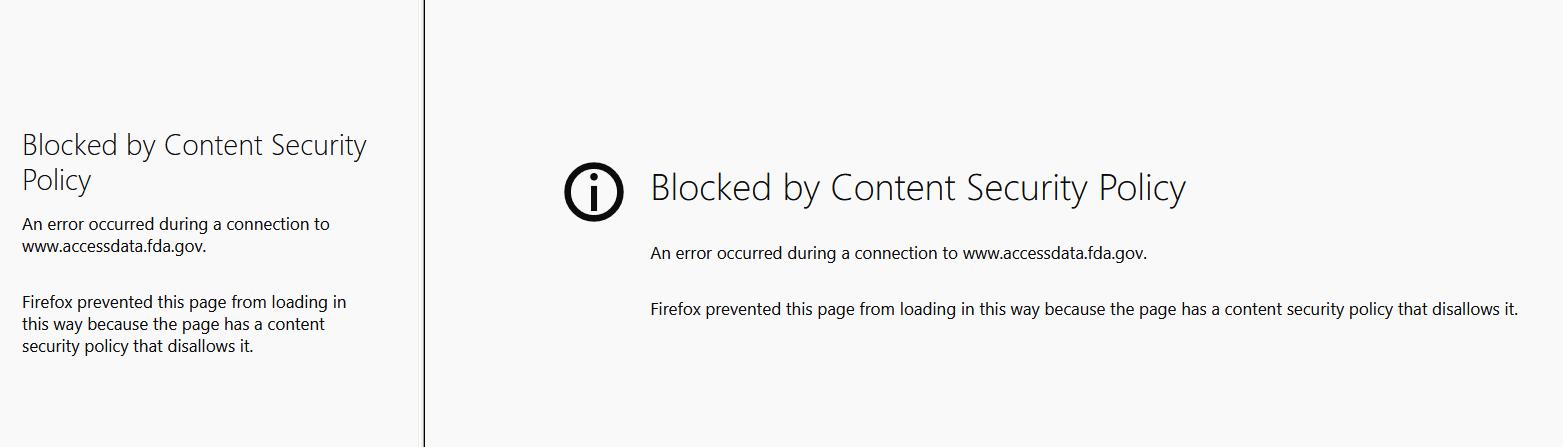The height and width of the screenshot is (447, 1563).
Task: Click the left pane's Blocked by Content Security Policy heading
Action: [x=194, y=163]
